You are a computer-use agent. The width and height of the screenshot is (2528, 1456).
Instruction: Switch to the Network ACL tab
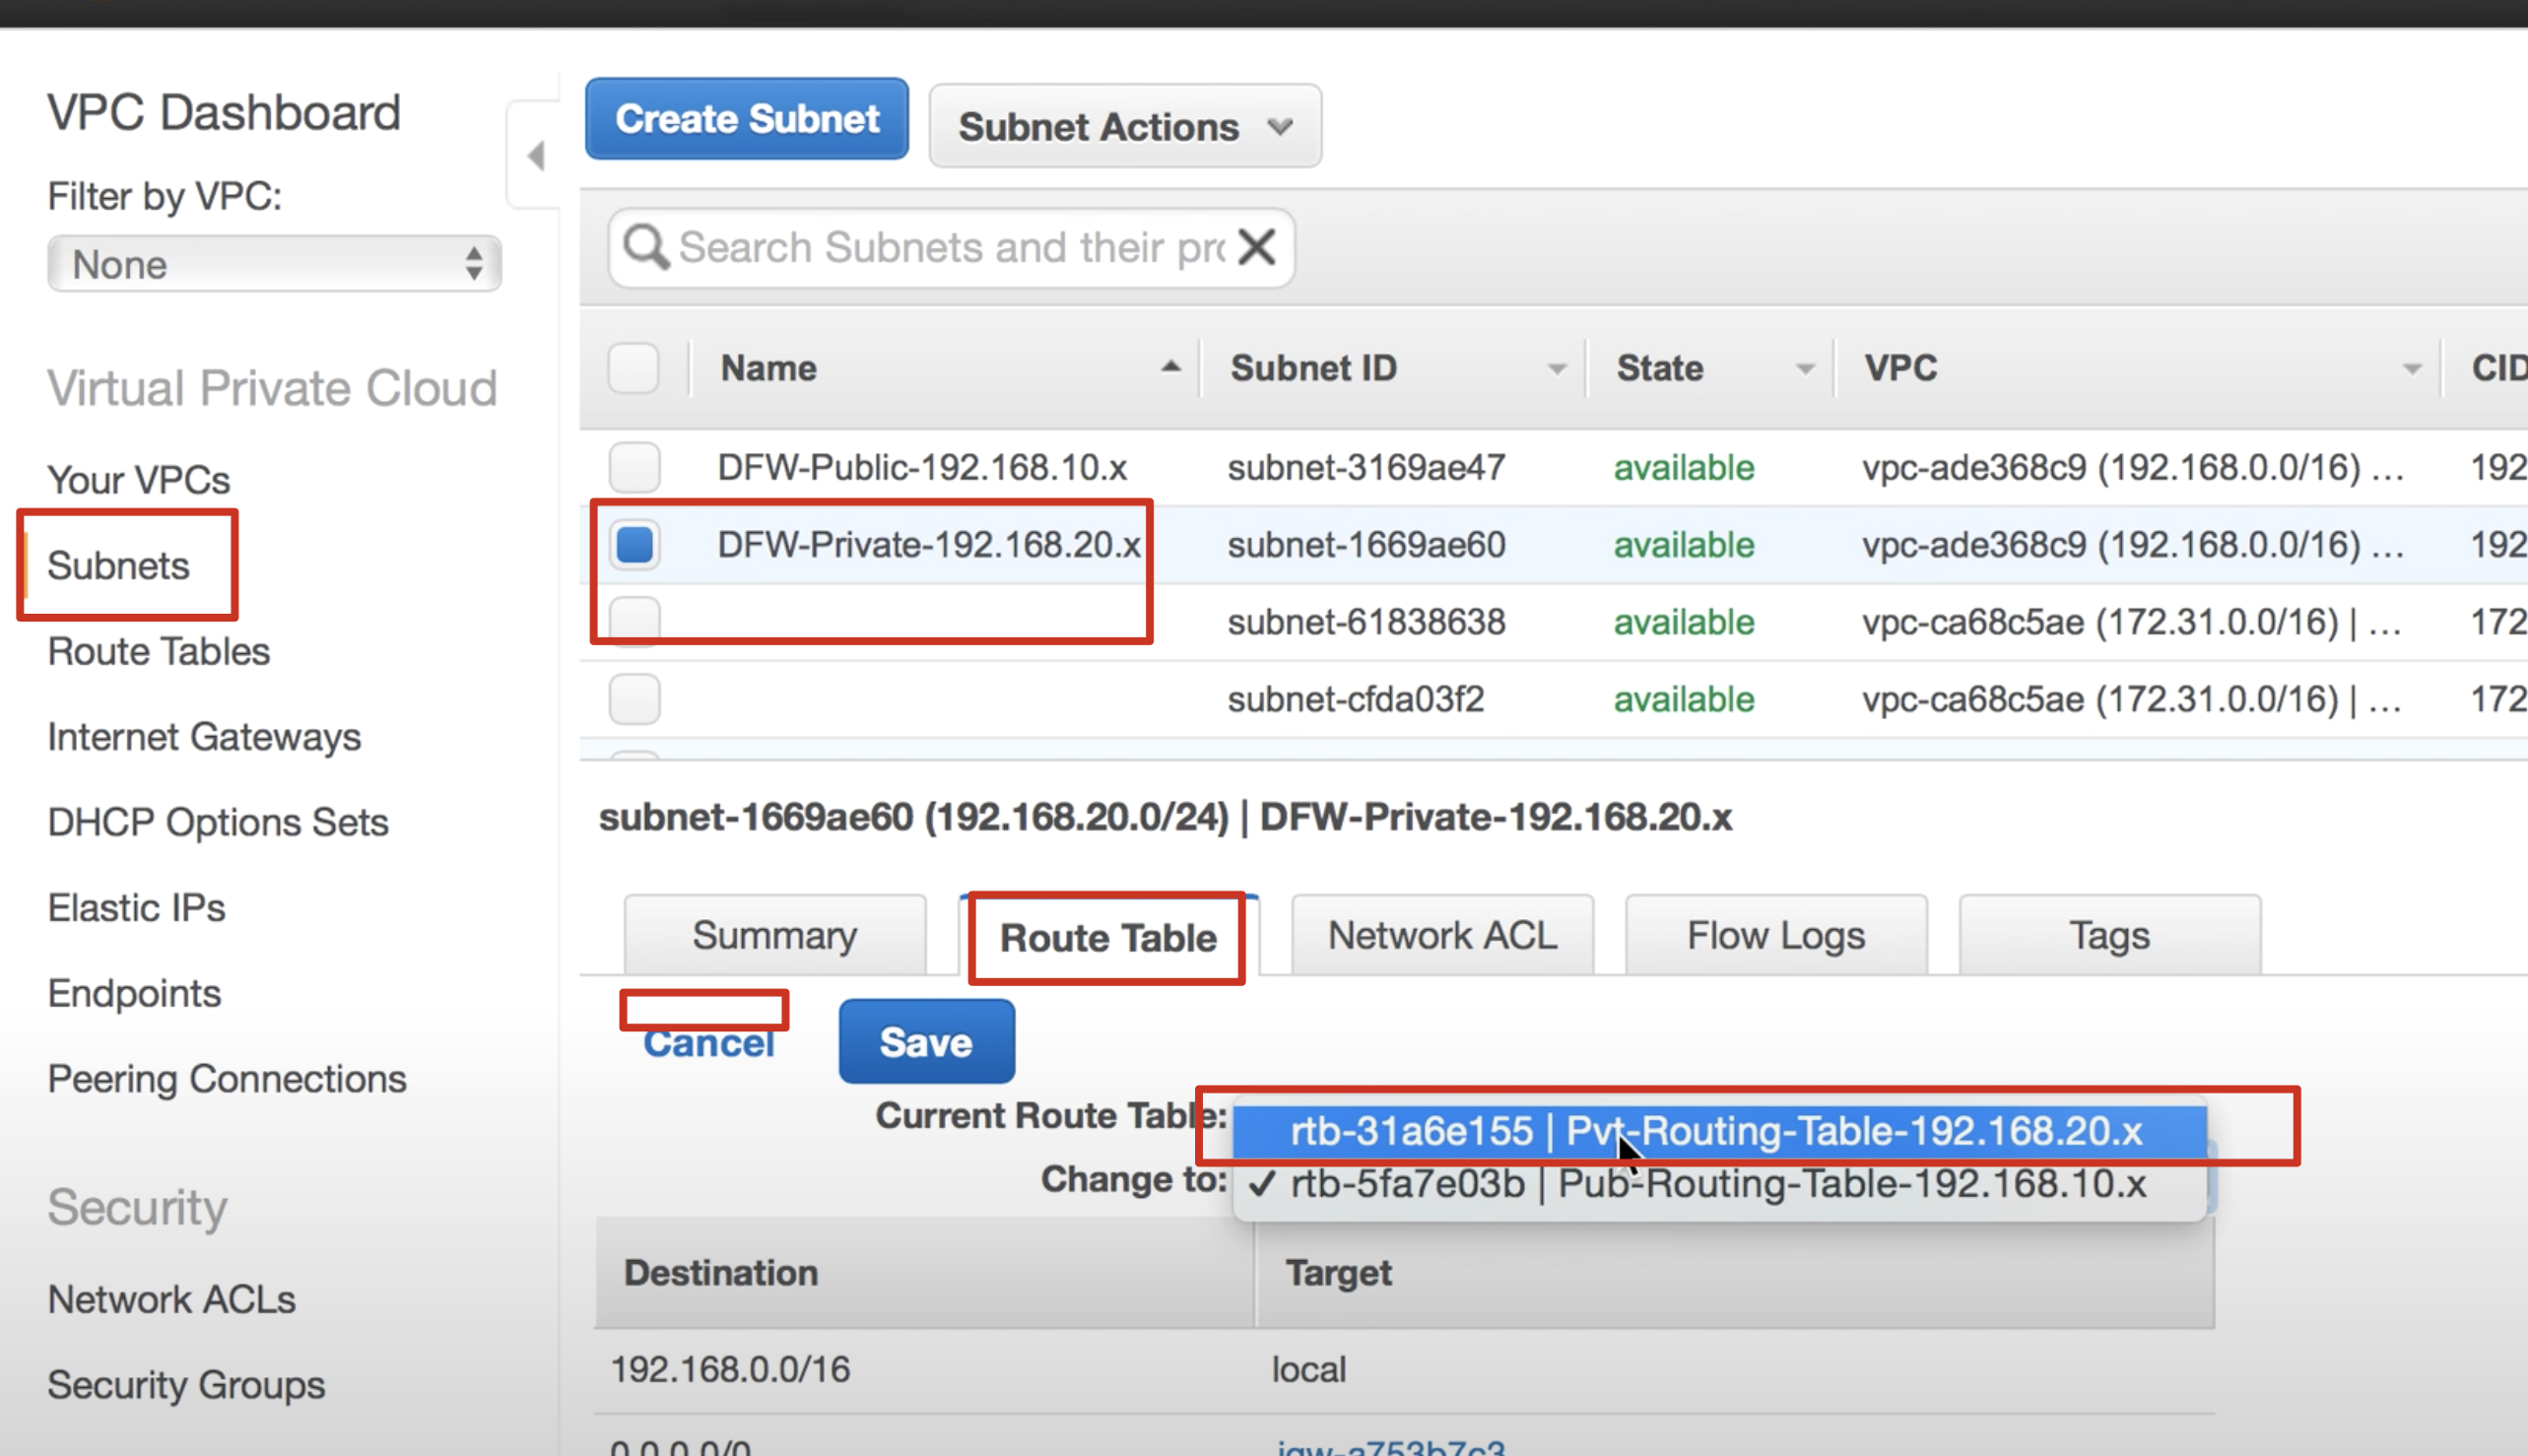pos(1442,935)
